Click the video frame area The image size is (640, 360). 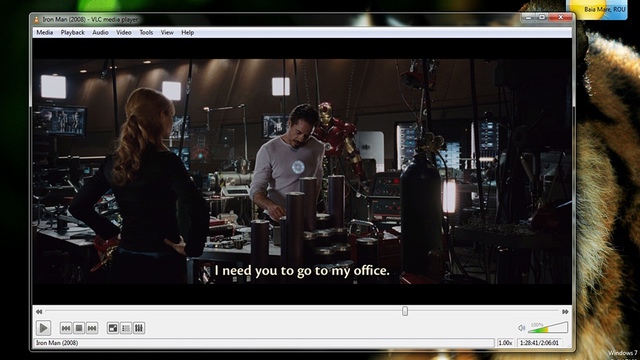point(302,171)
